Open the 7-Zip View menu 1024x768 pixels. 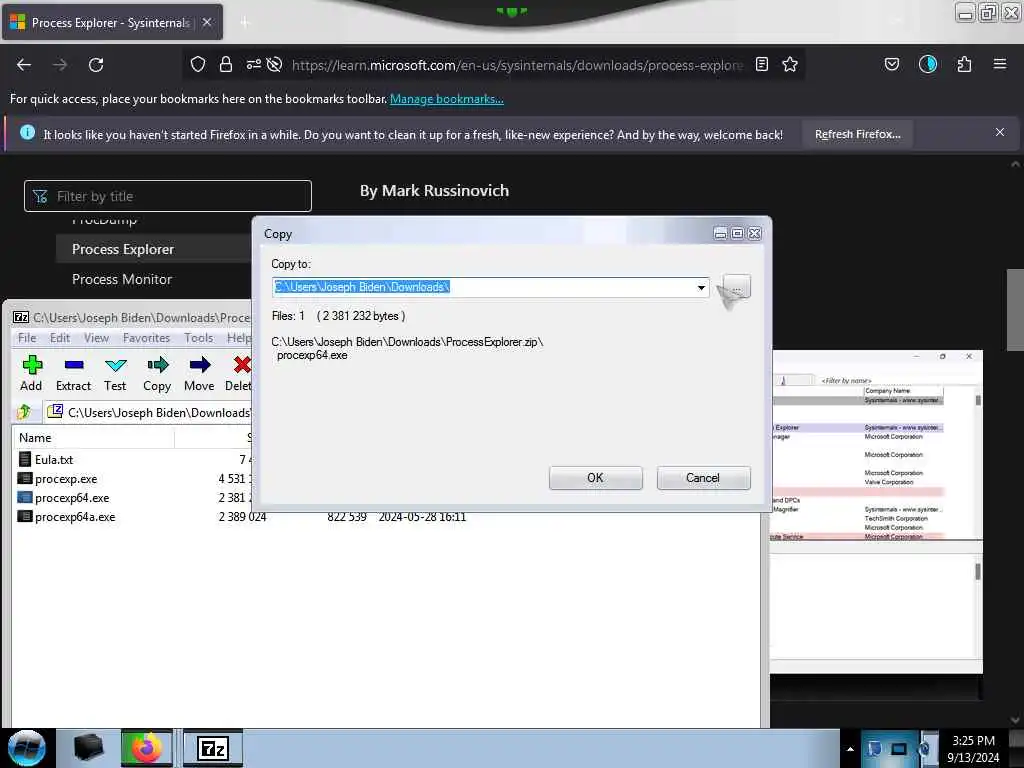tap(96, 338)
